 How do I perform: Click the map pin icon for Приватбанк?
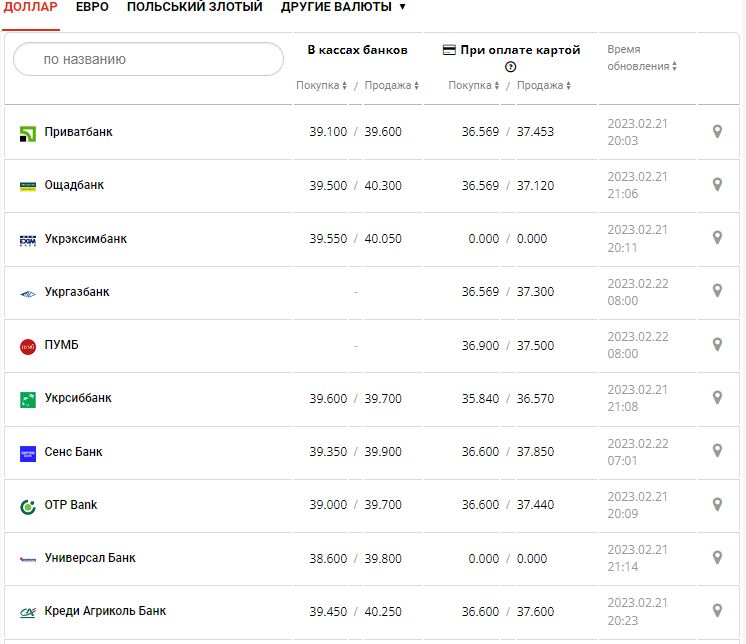pyautogui.click(x=717, y=131)
